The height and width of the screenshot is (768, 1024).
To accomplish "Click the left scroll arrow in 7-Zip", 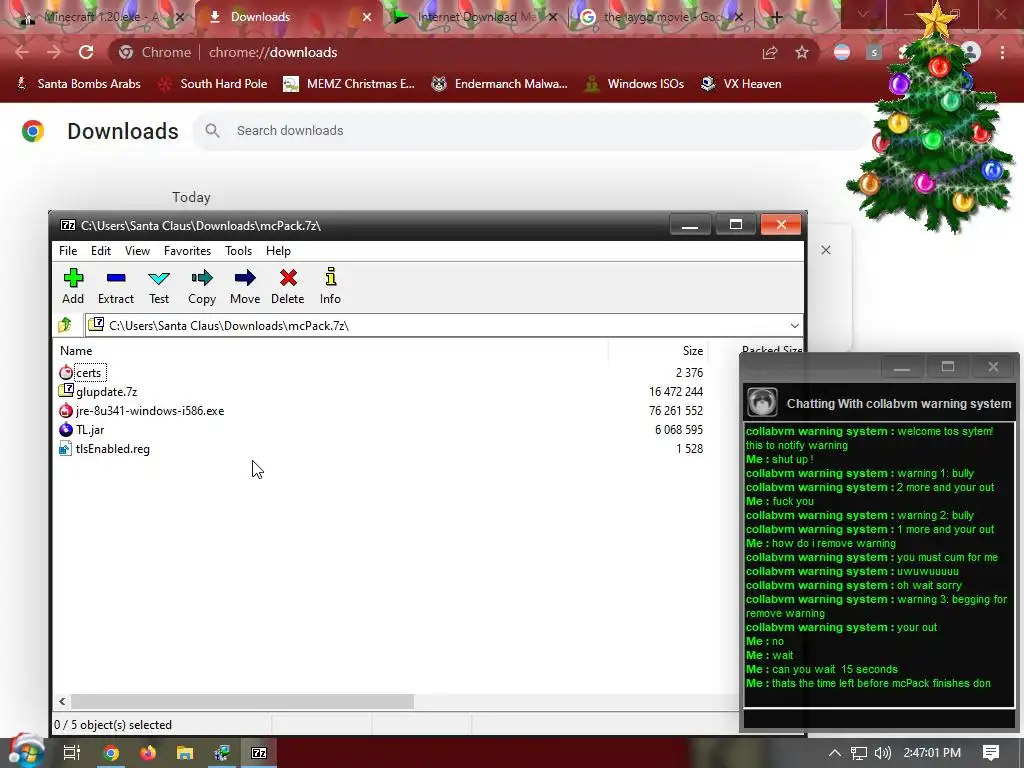I will [x=62, y=701].
